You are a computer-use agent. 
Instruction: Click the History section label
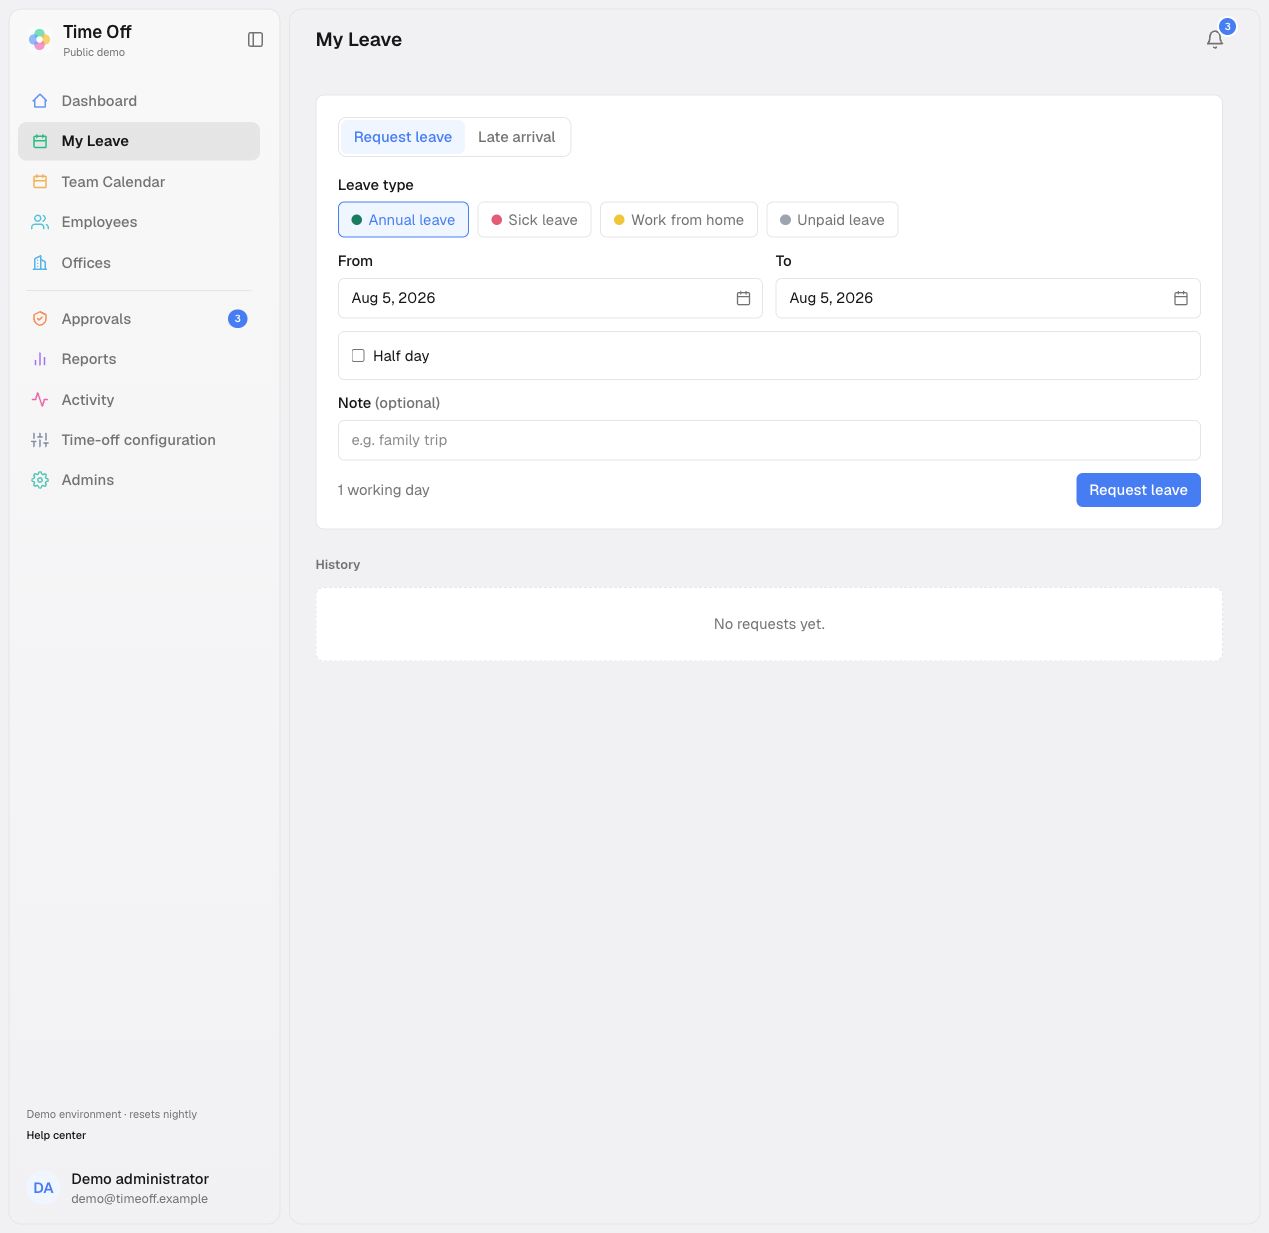[338, 565]
